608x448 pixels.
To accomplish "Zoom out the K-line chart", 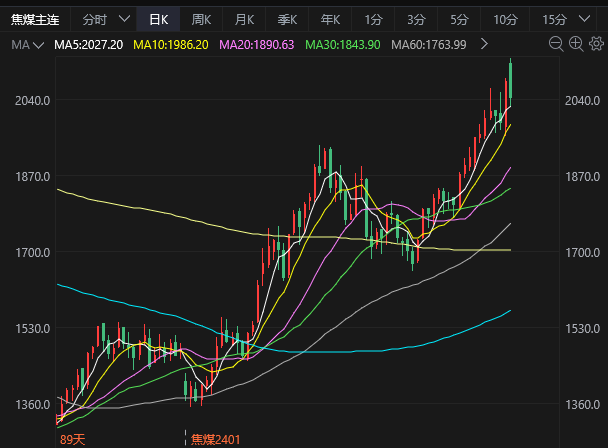I will click(555, 44).
